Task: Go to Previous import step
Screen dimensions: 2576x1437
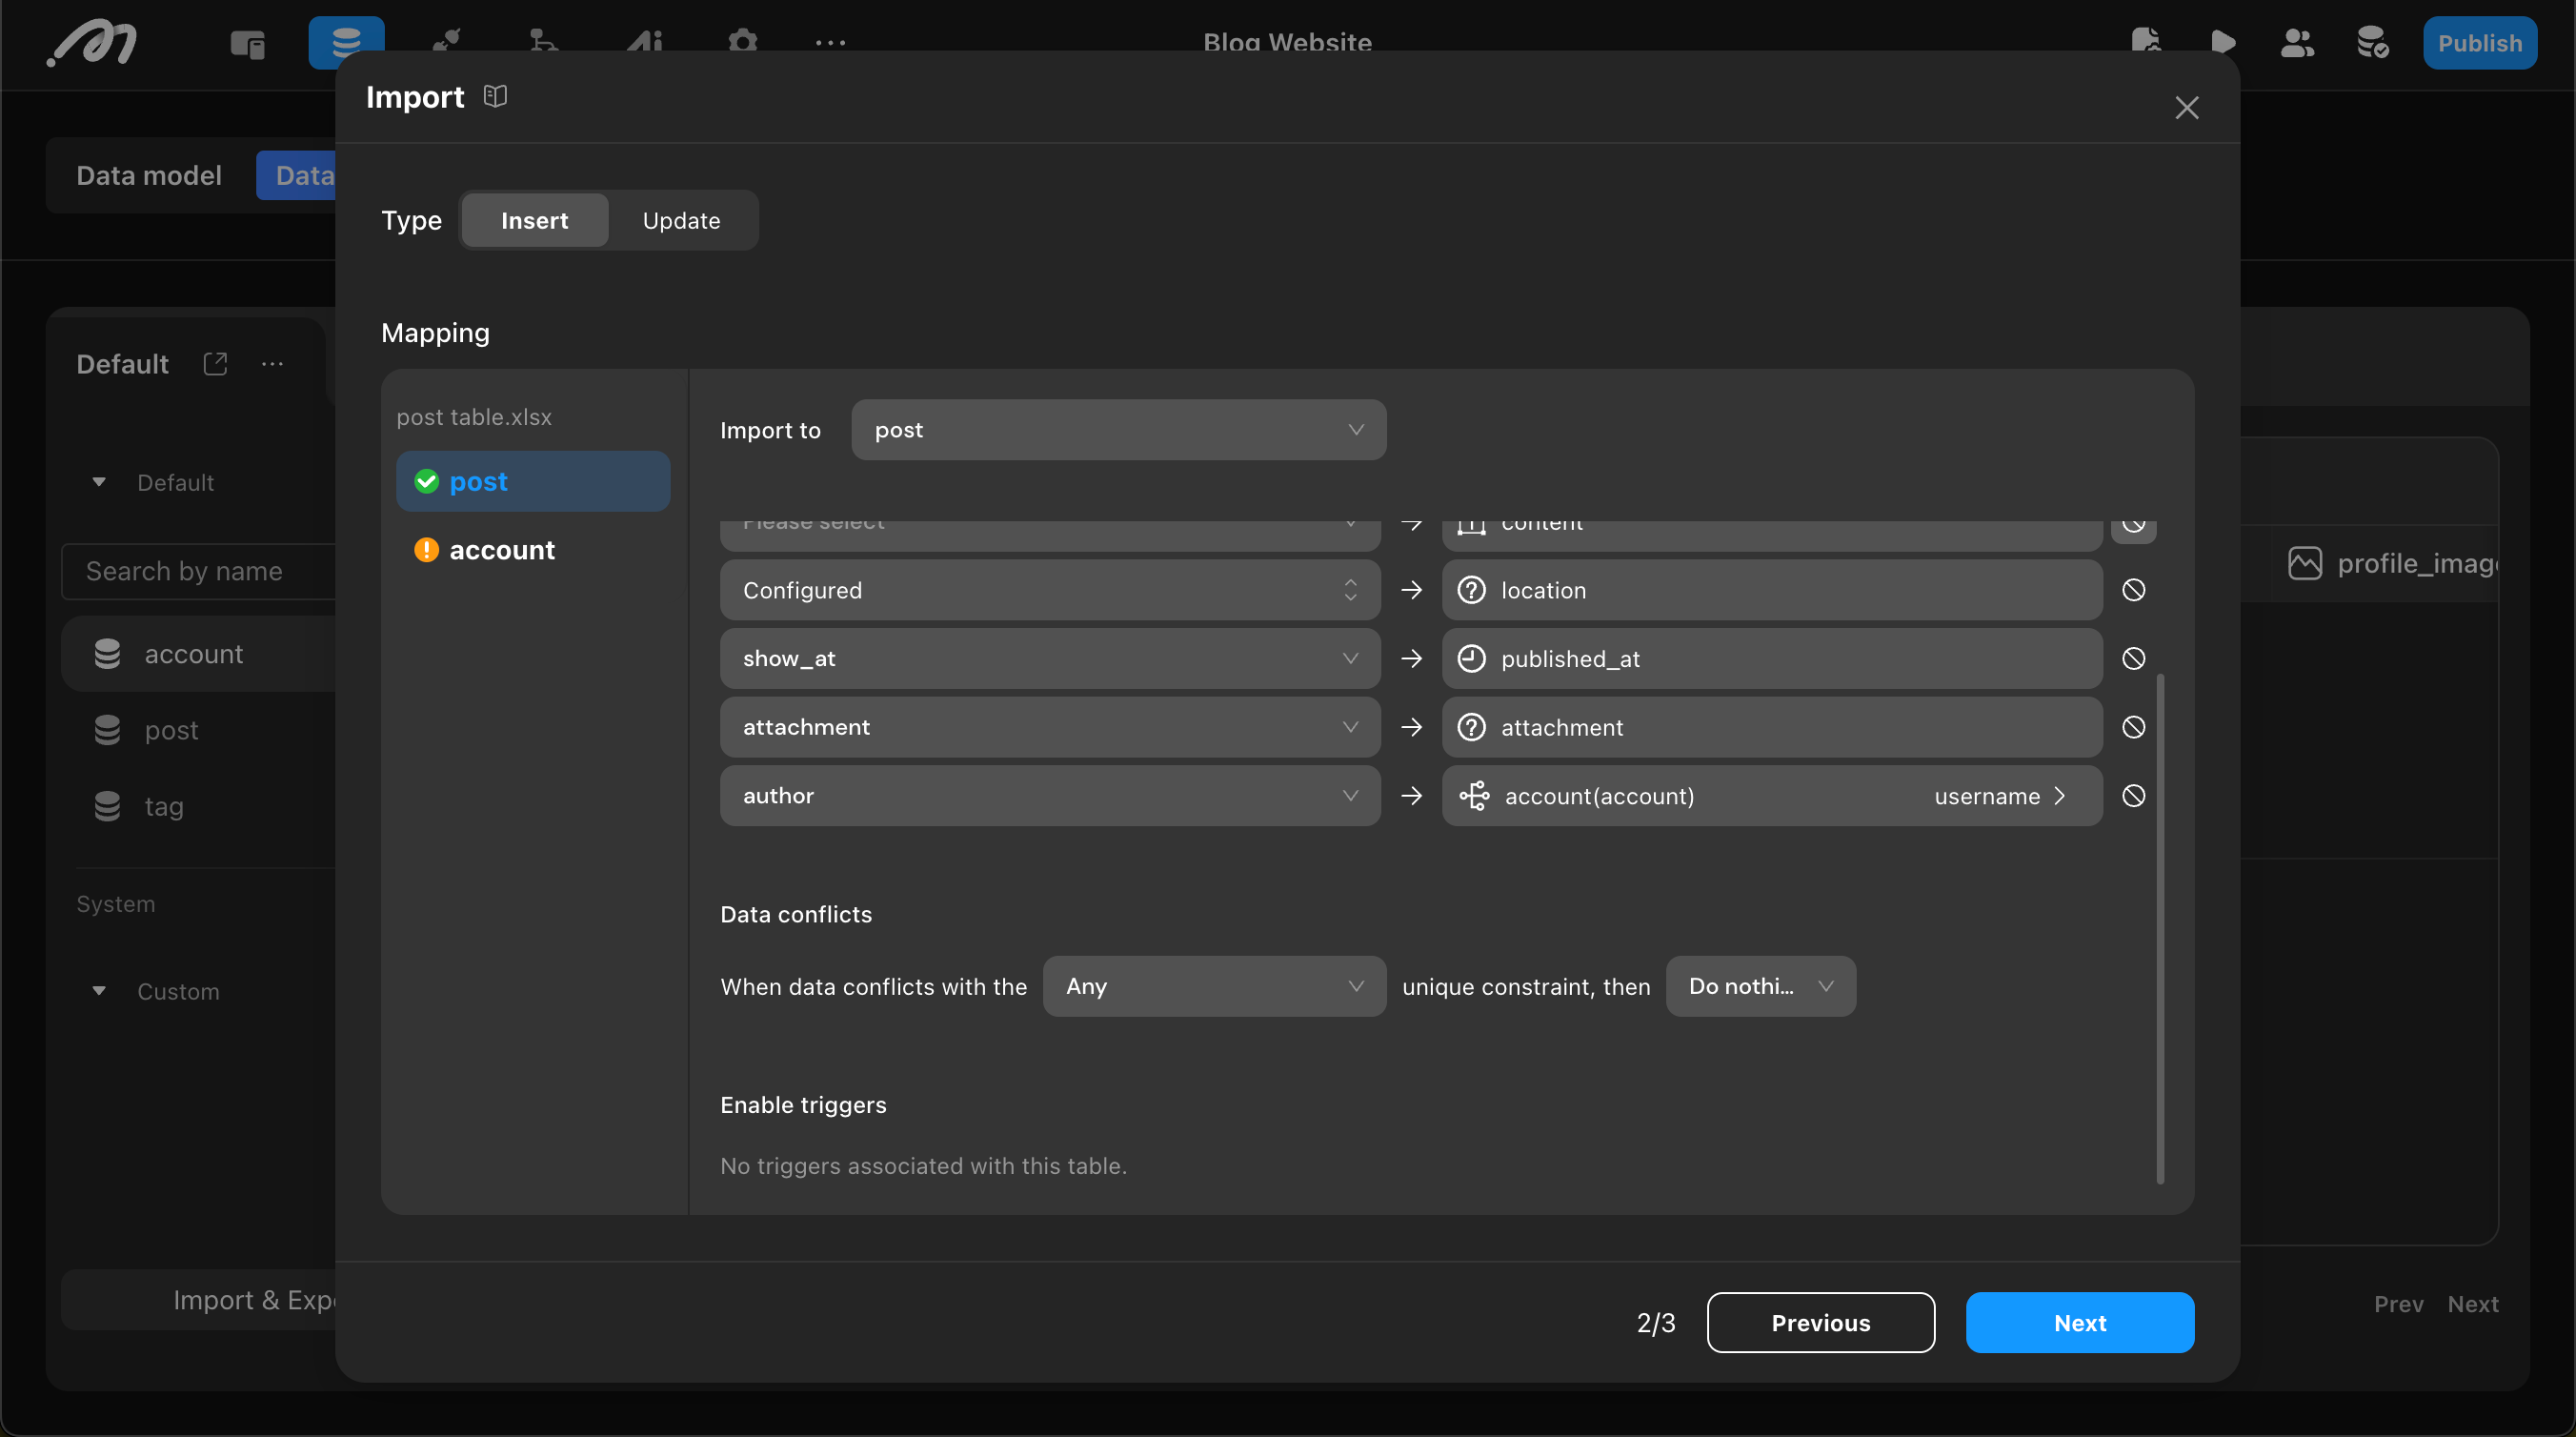Action: coord(1820,1322)
